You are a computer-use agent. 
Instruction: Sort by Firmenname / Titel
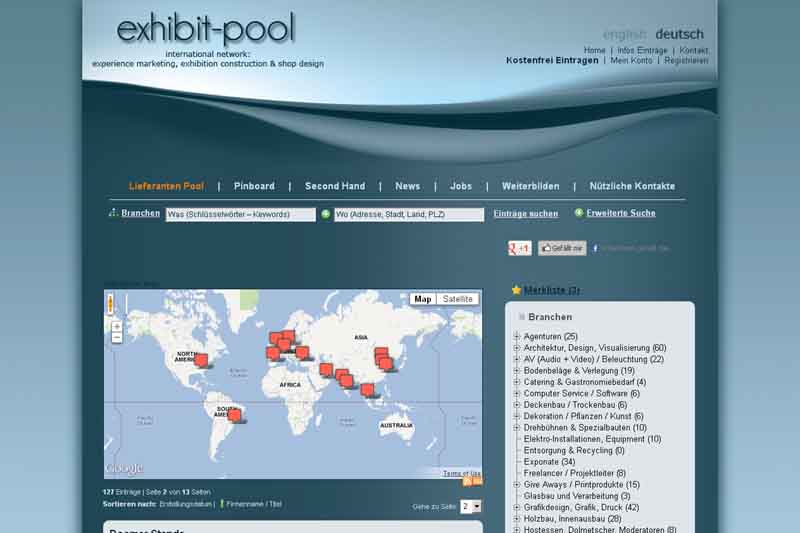click(x=254, y=504)
